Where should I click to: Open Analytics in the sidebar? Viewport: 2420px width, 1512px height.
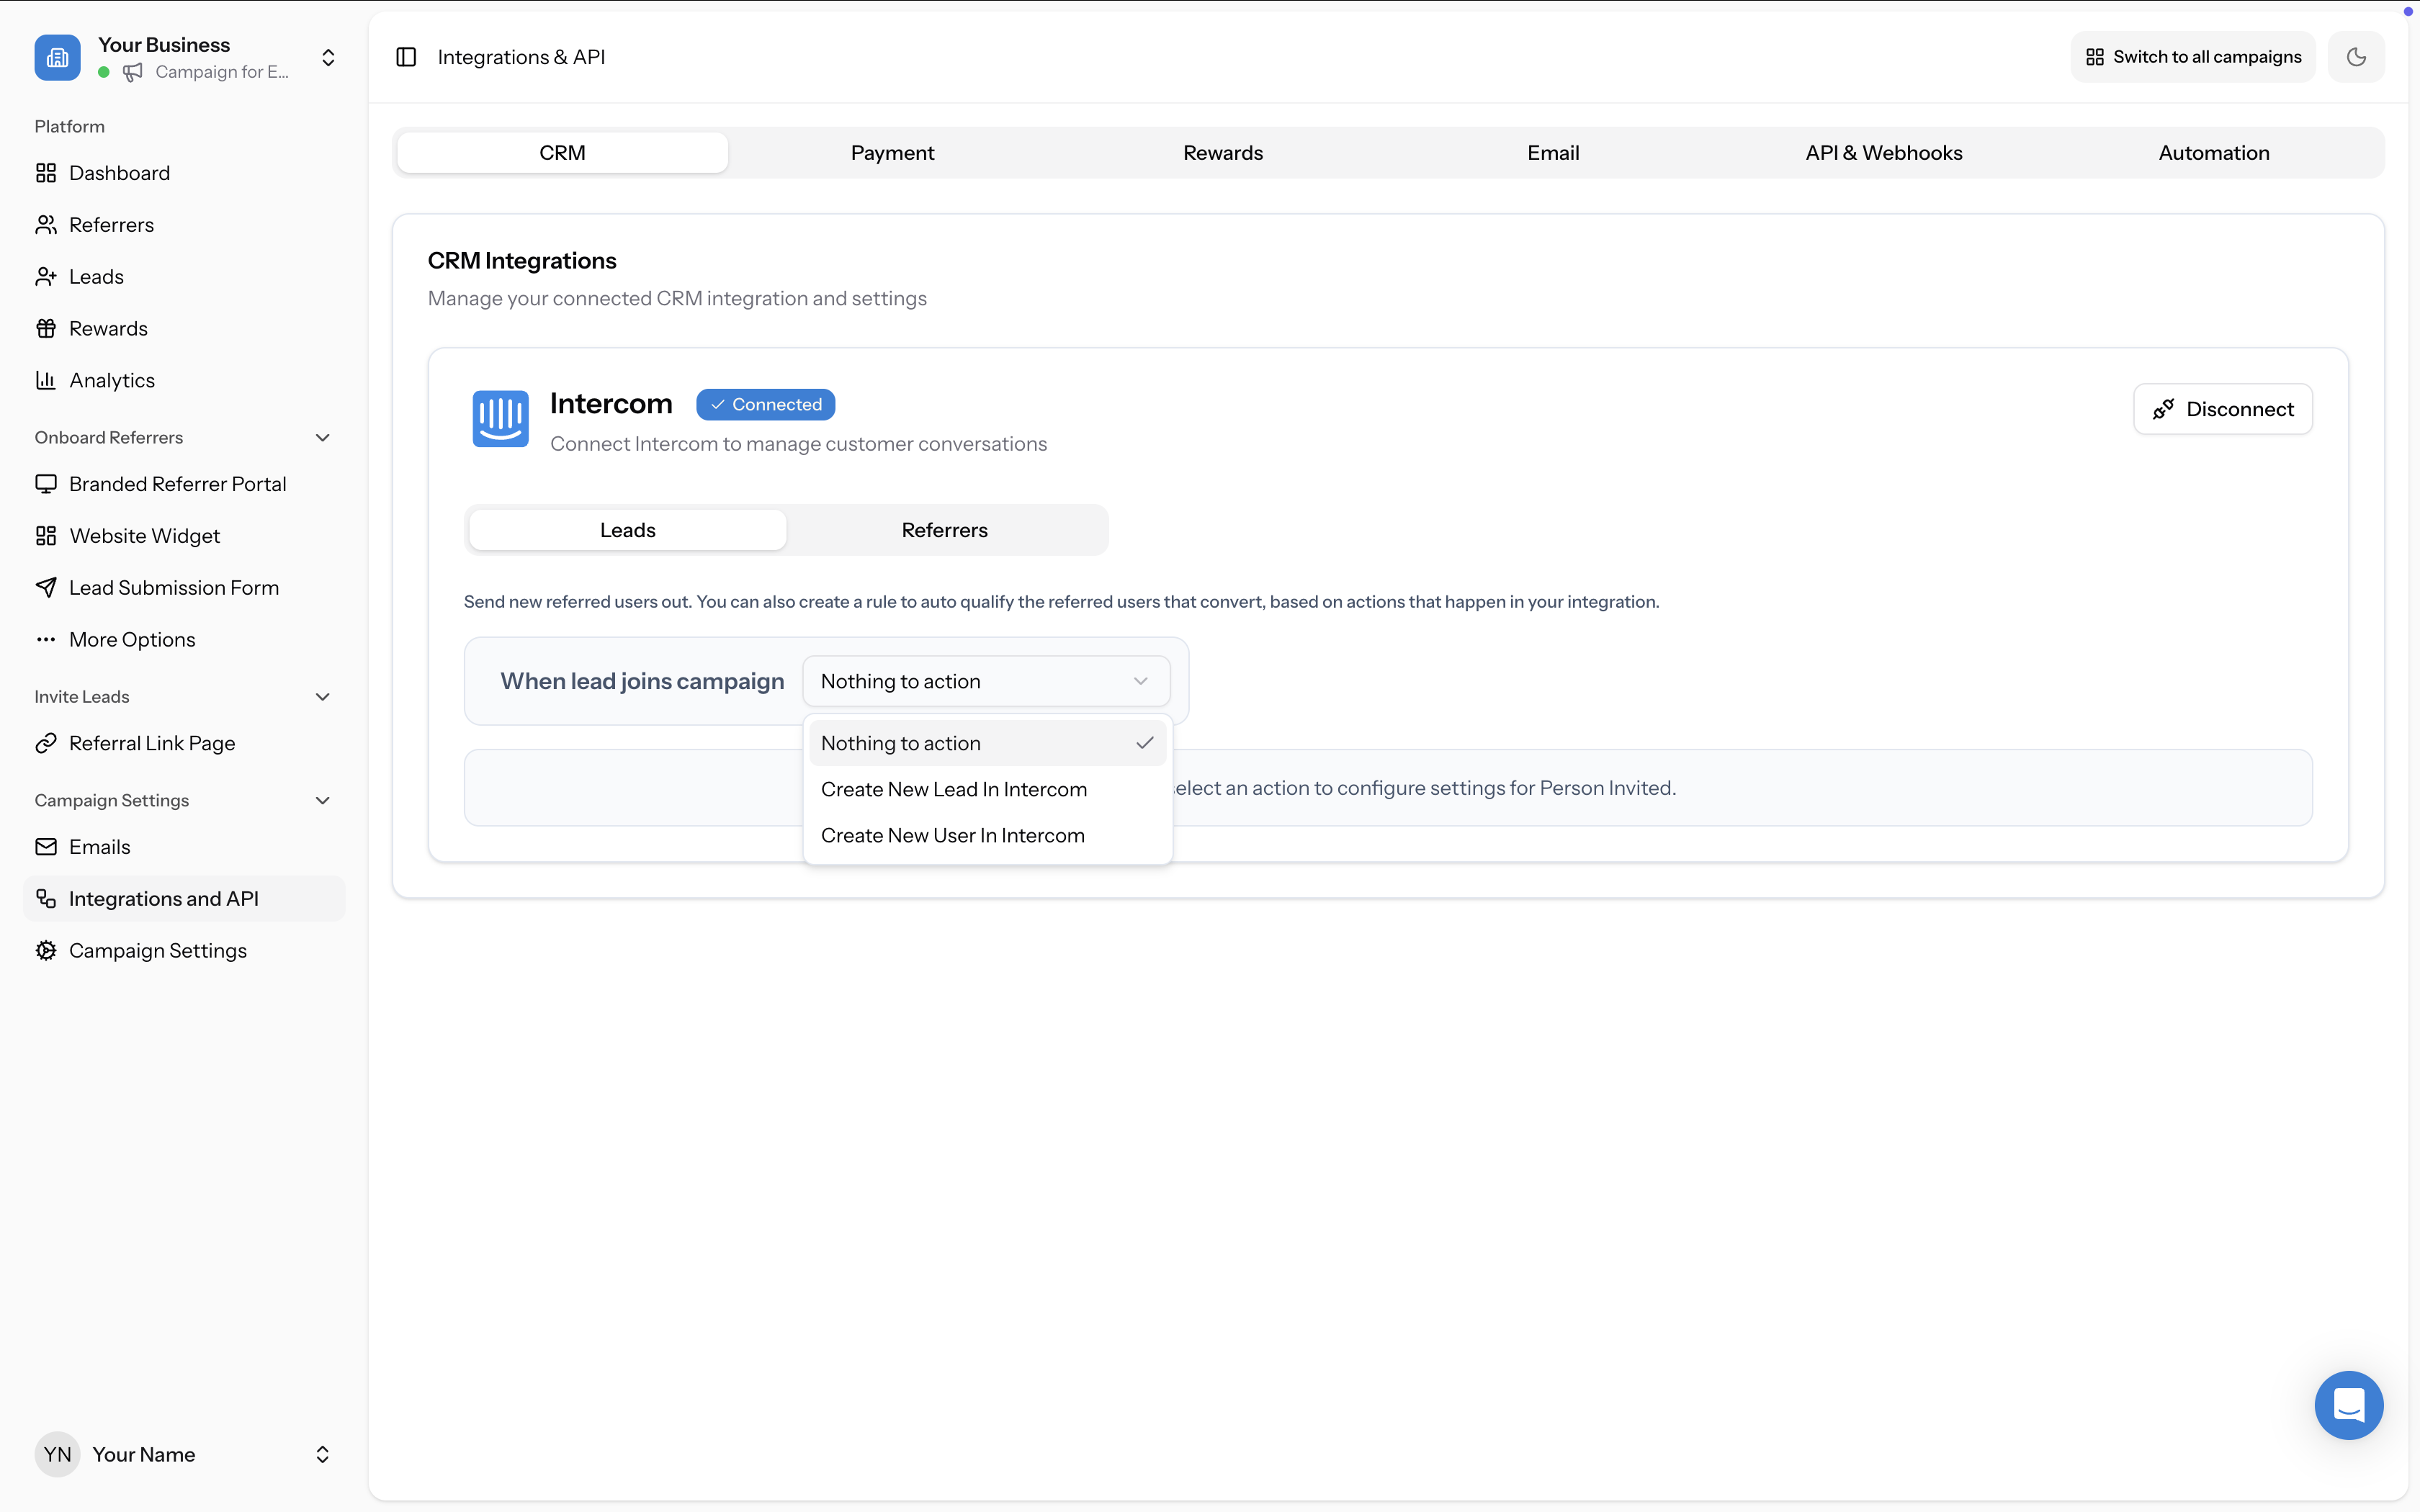click(111, 379)
